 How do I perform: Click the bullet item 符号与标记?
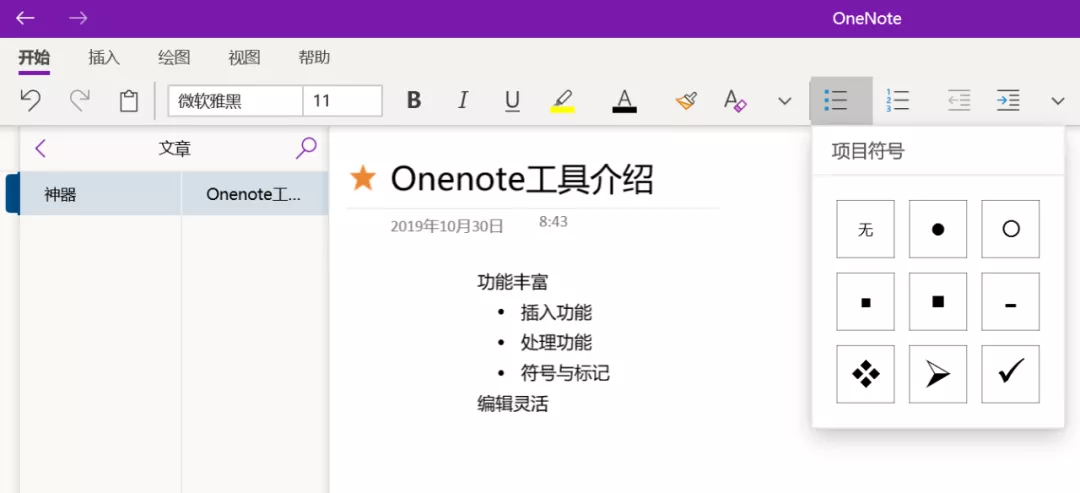click(x=565, y=373)
